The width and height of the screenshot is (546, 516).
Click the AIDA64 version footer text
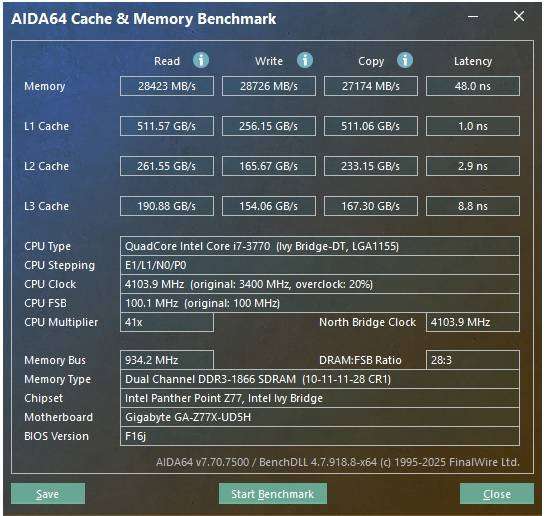click(337, 462)
